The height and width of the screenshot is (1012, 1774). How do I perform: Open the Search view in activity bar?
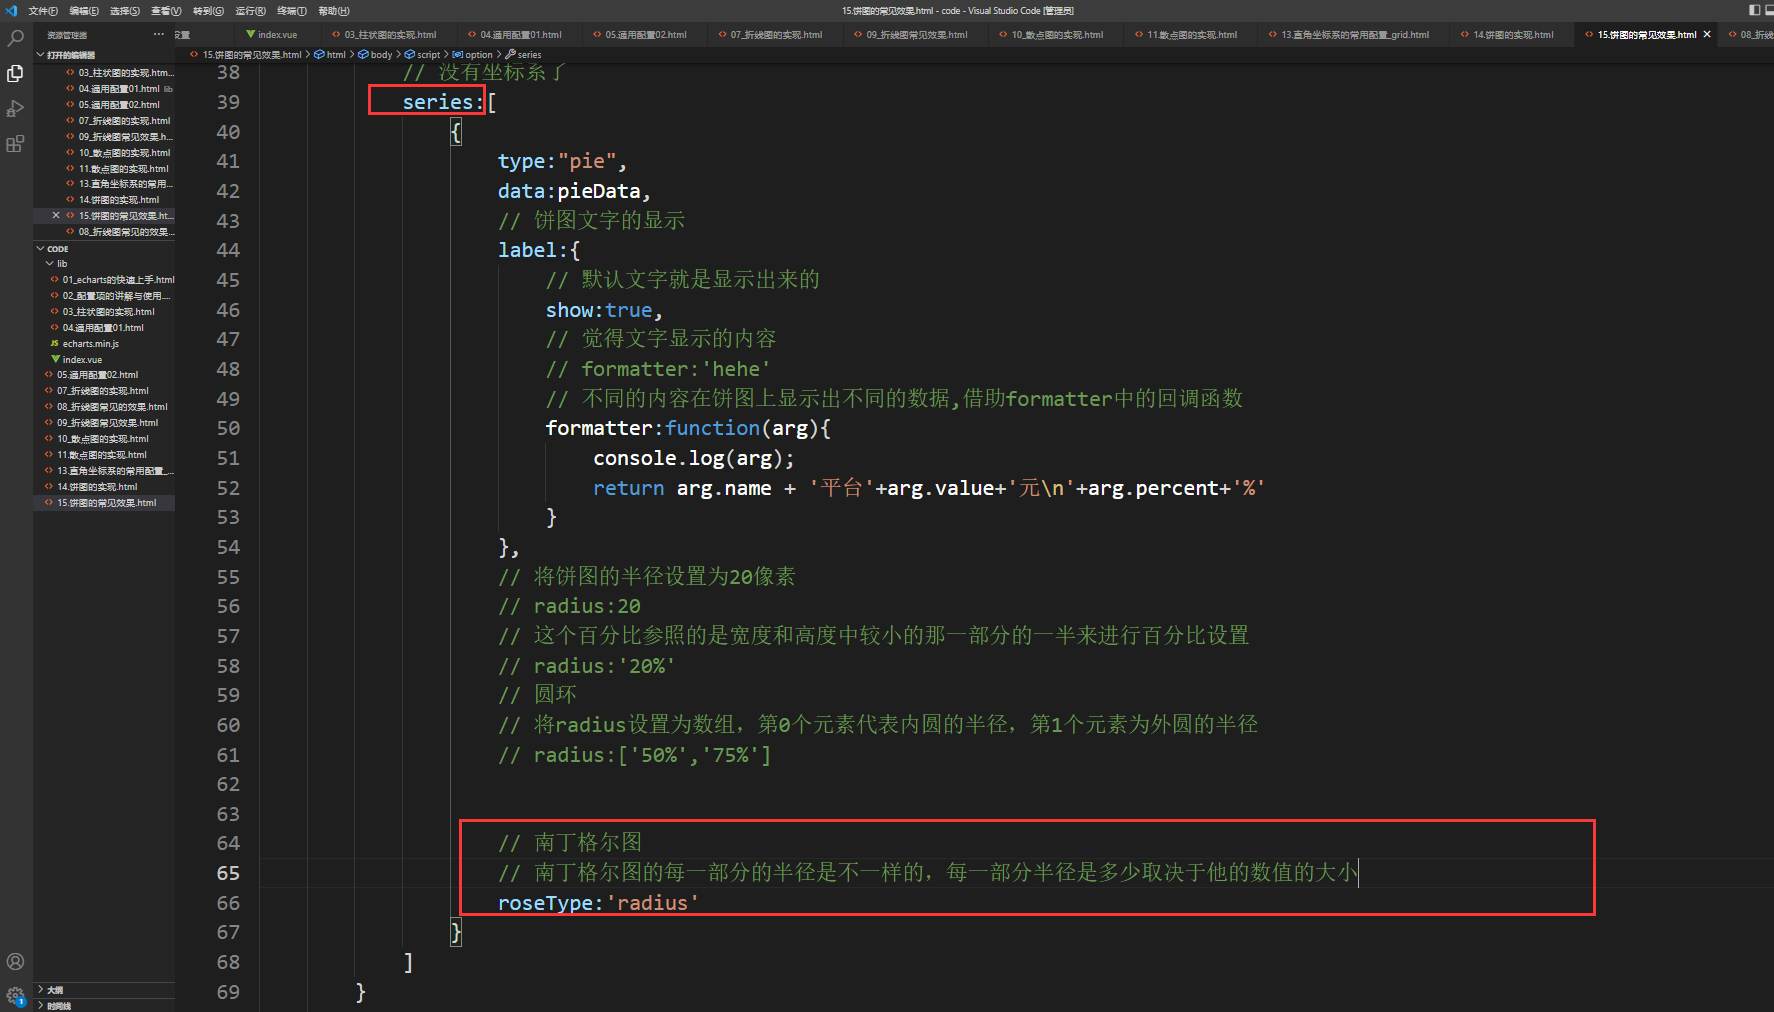[15, 39]
